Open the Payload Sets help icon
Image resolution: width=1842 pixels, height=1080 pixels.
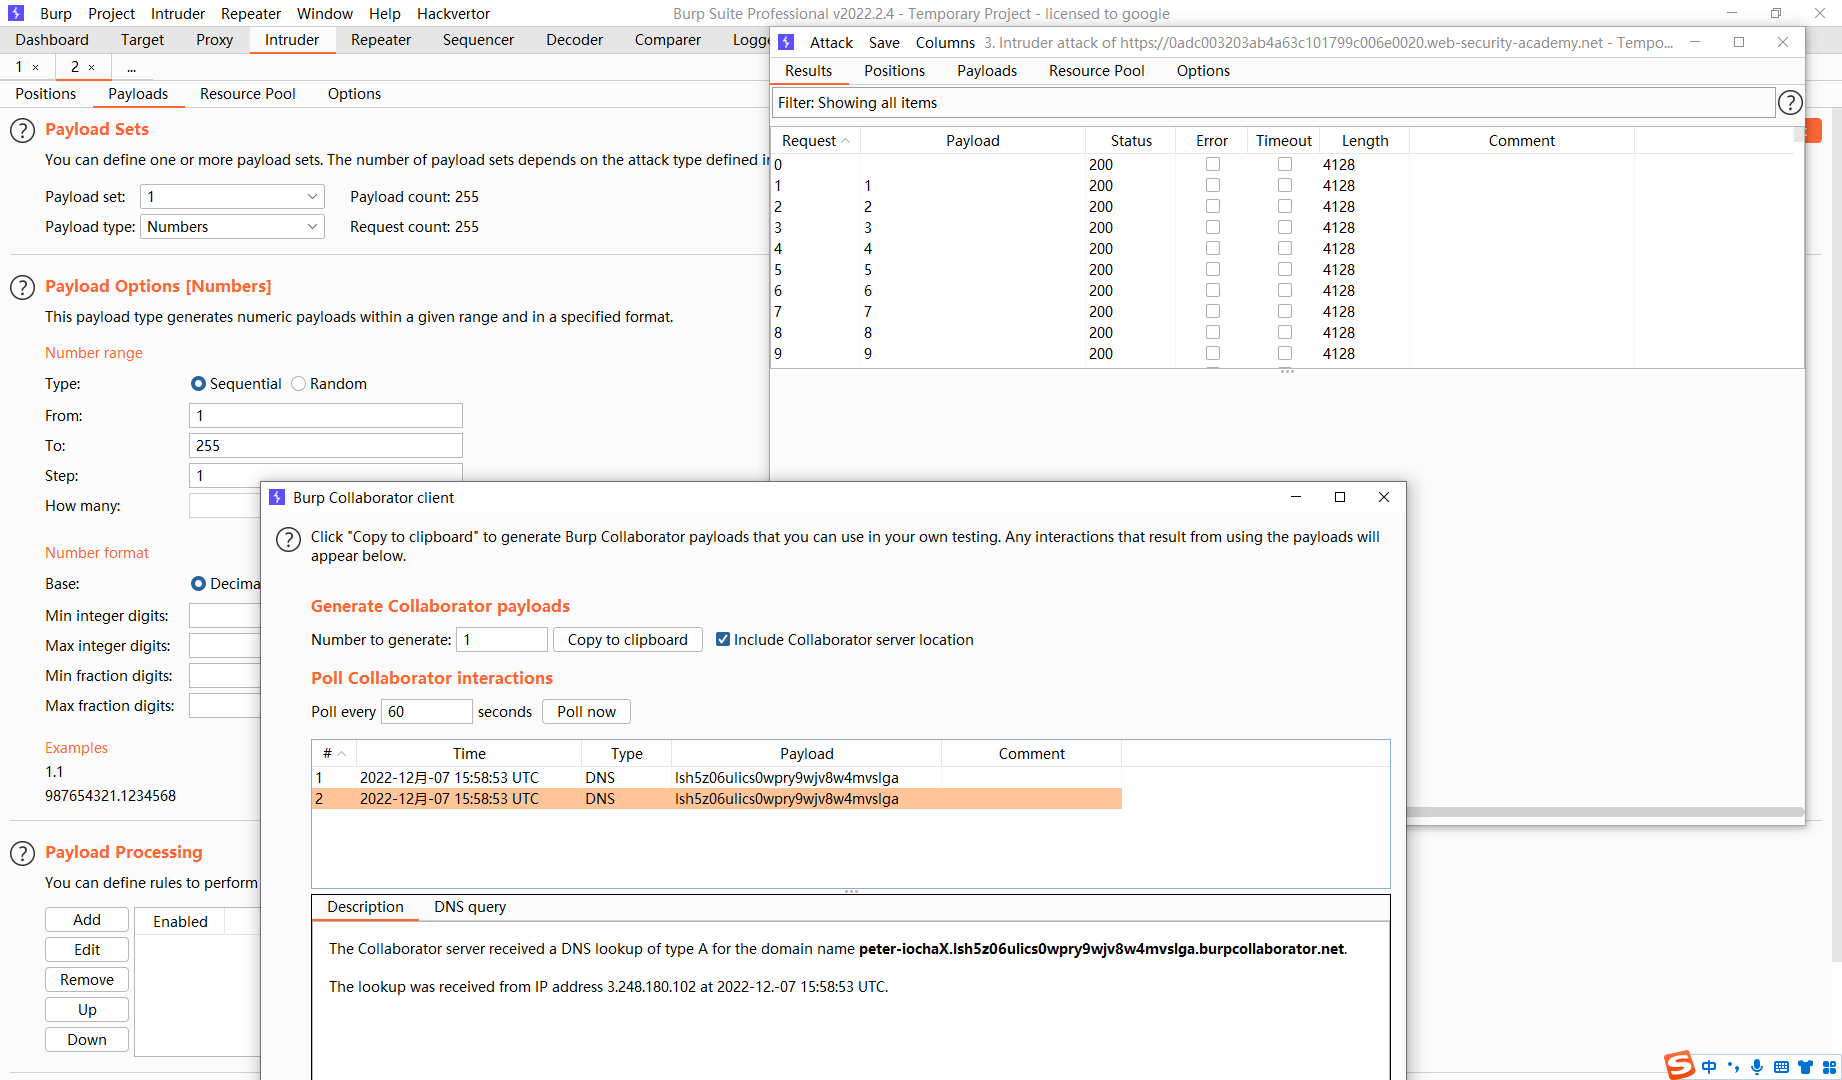22,130
